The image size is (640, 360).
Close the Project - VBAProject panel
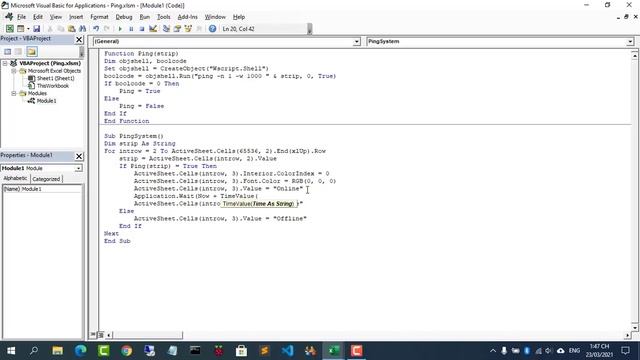click(79, 39)
